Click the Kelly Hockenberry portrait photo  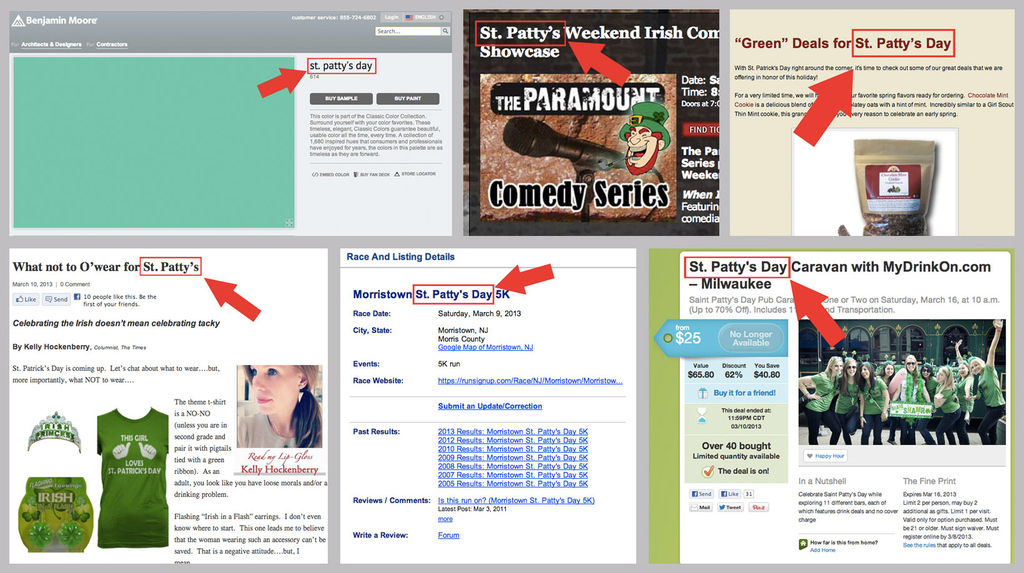pos(279,407)
